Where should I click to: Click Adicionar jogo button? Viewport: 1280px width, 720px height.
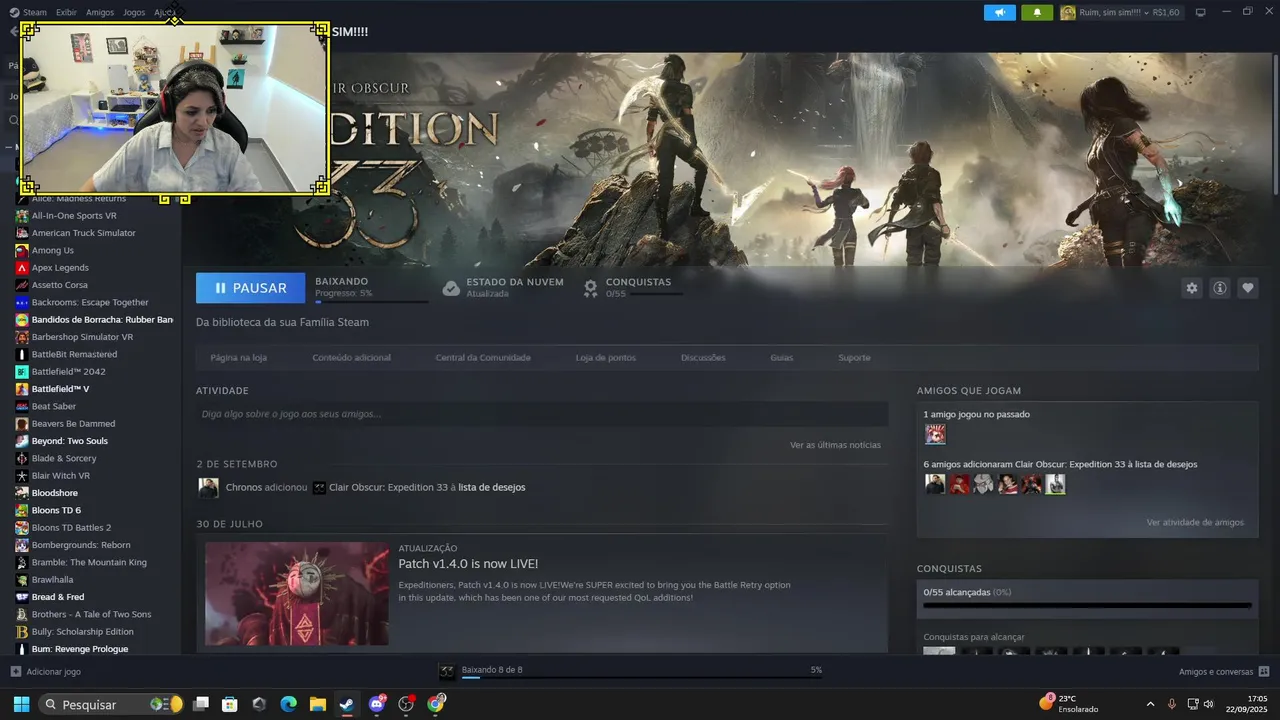point(45,672)
